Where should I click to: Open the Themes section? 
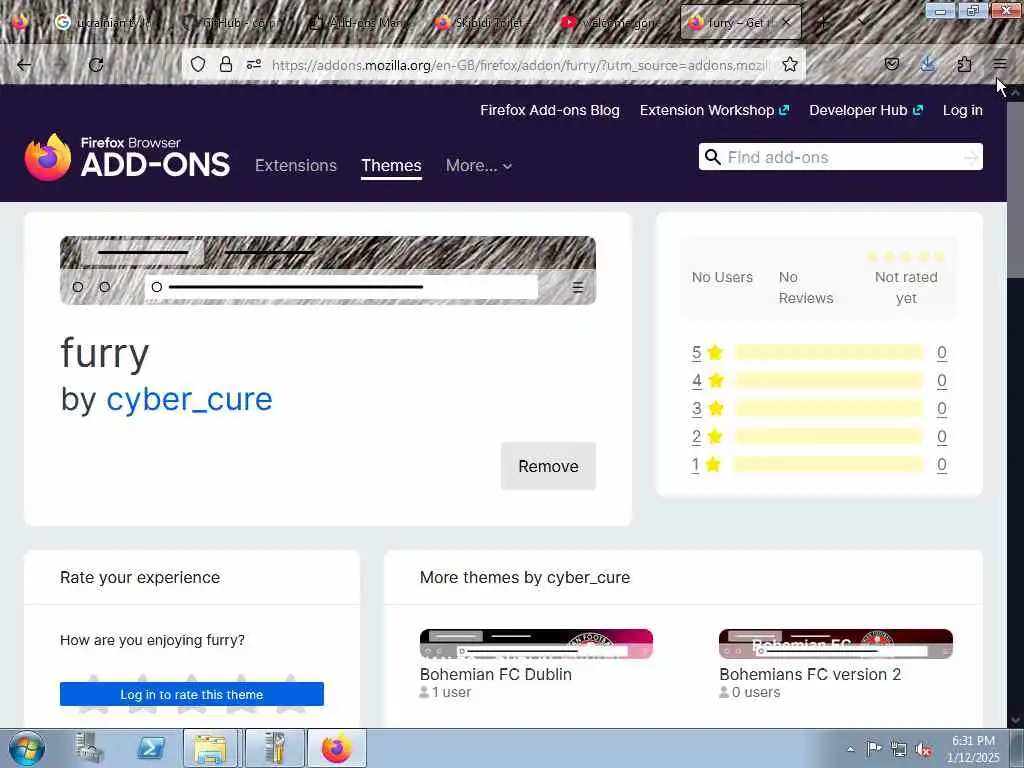[x=391, y=165]
